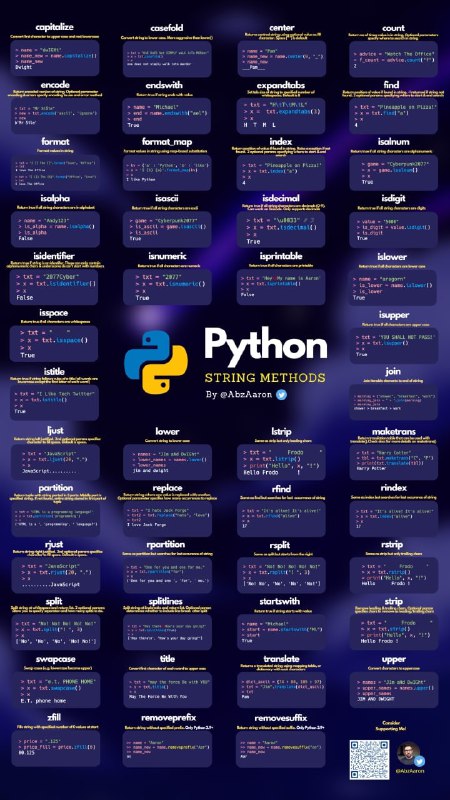Select the capitalize method heading
The image size is (450, 800).
tap(55, 28)
